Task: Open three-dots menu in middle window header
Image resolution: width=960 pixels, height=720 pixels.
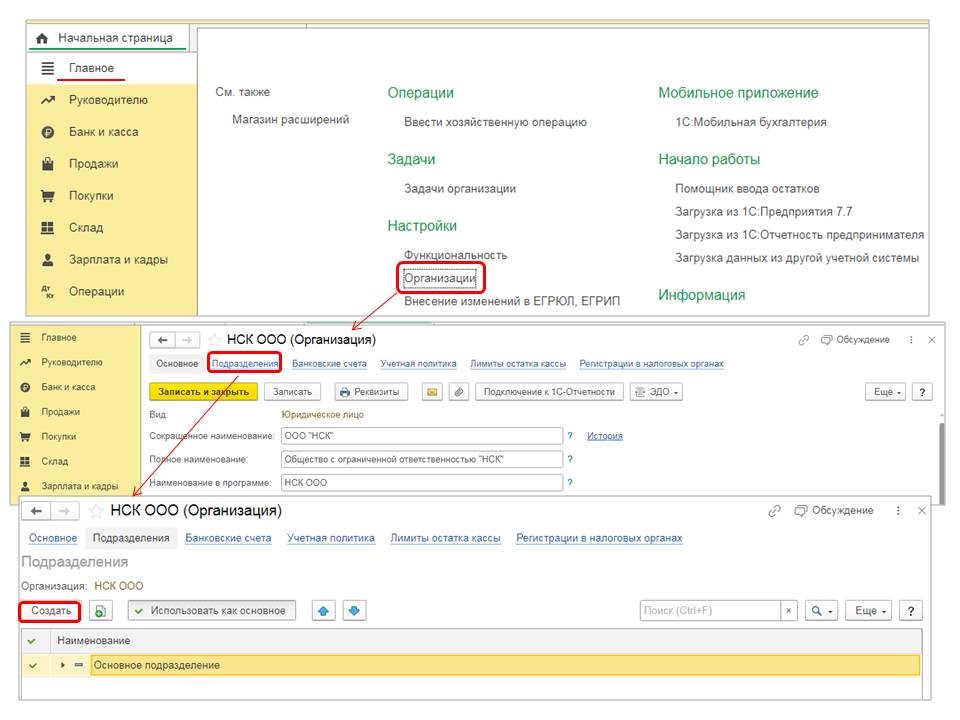Action: click(x=910, y=340)
